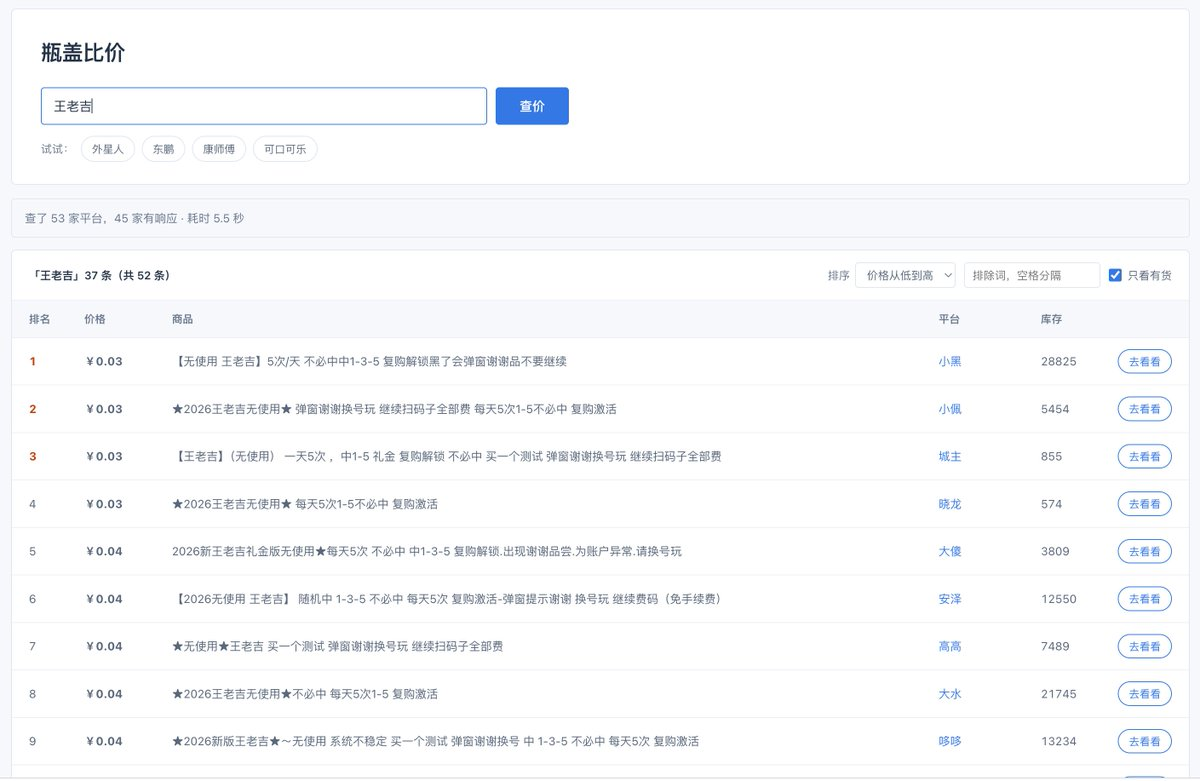This screenshot has height=781, width=1200.
Task: Click 去看看 for the 大傻 row
Action: point(1144,552)
